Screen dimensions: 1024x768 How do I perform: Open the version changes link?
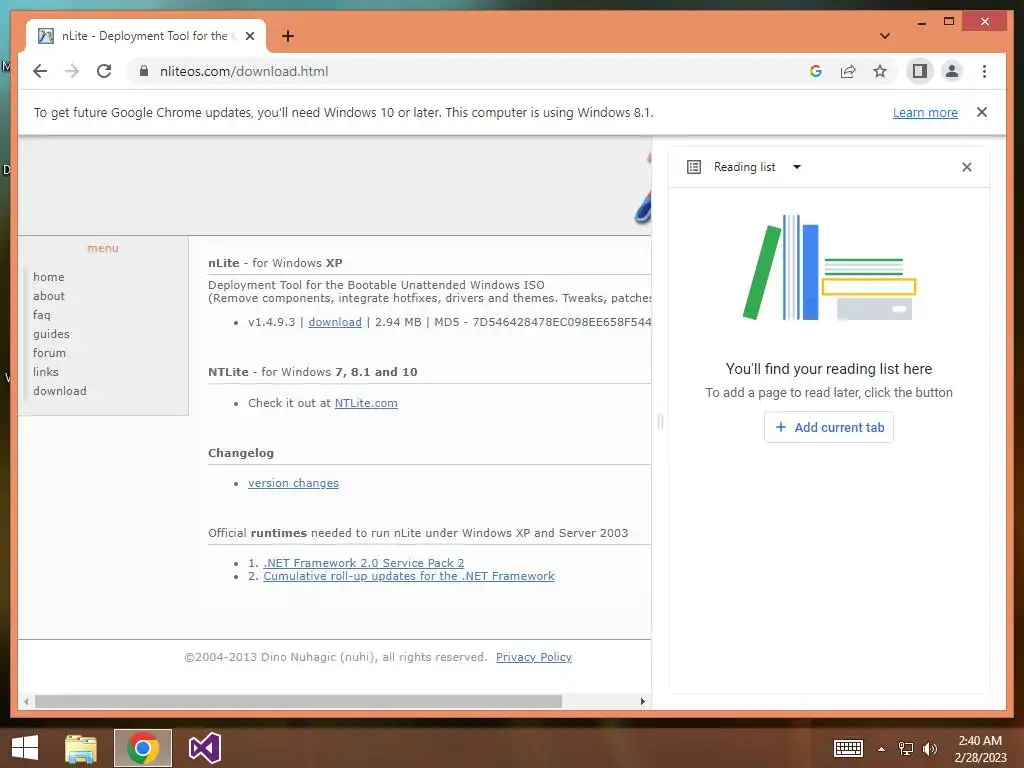(293, 483)
